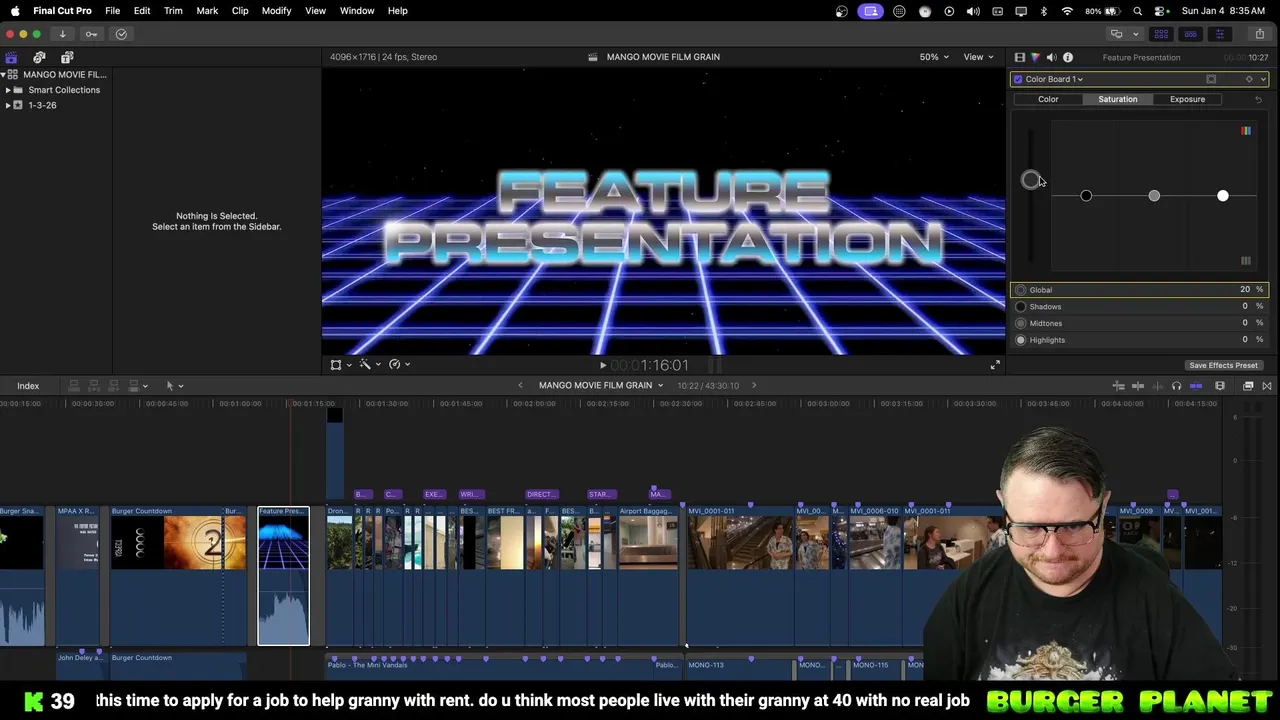
Task: Select the Feature Presentation timeline clip
Action: click(x=284, y=576)
